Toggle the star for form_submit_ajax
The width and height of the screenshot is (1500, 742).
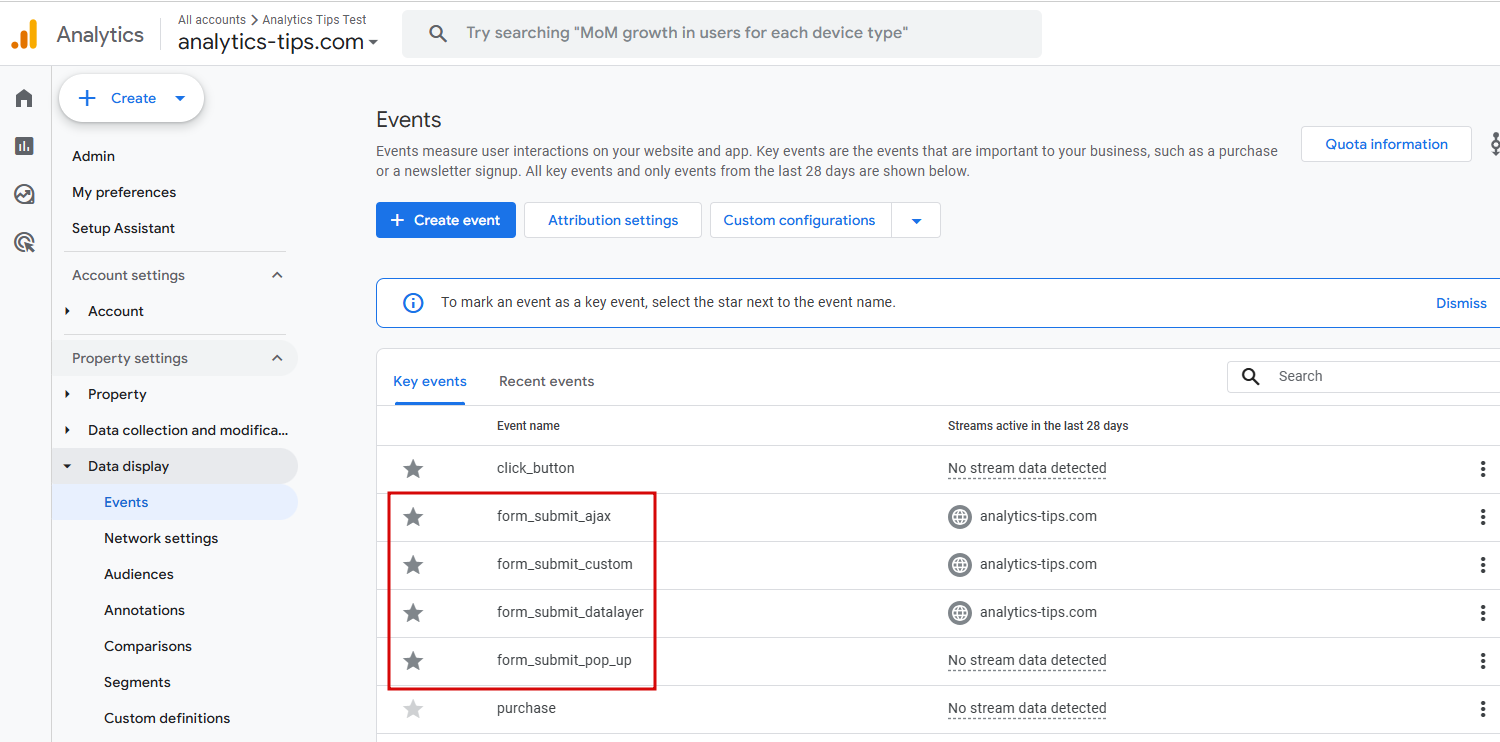tap(413, 517)
